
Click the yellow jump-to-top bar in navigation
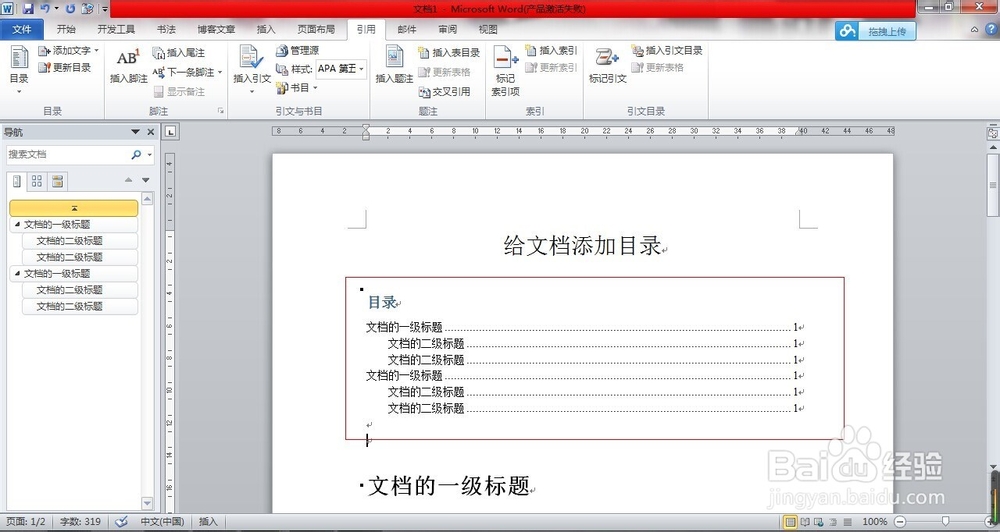[74, 208]
